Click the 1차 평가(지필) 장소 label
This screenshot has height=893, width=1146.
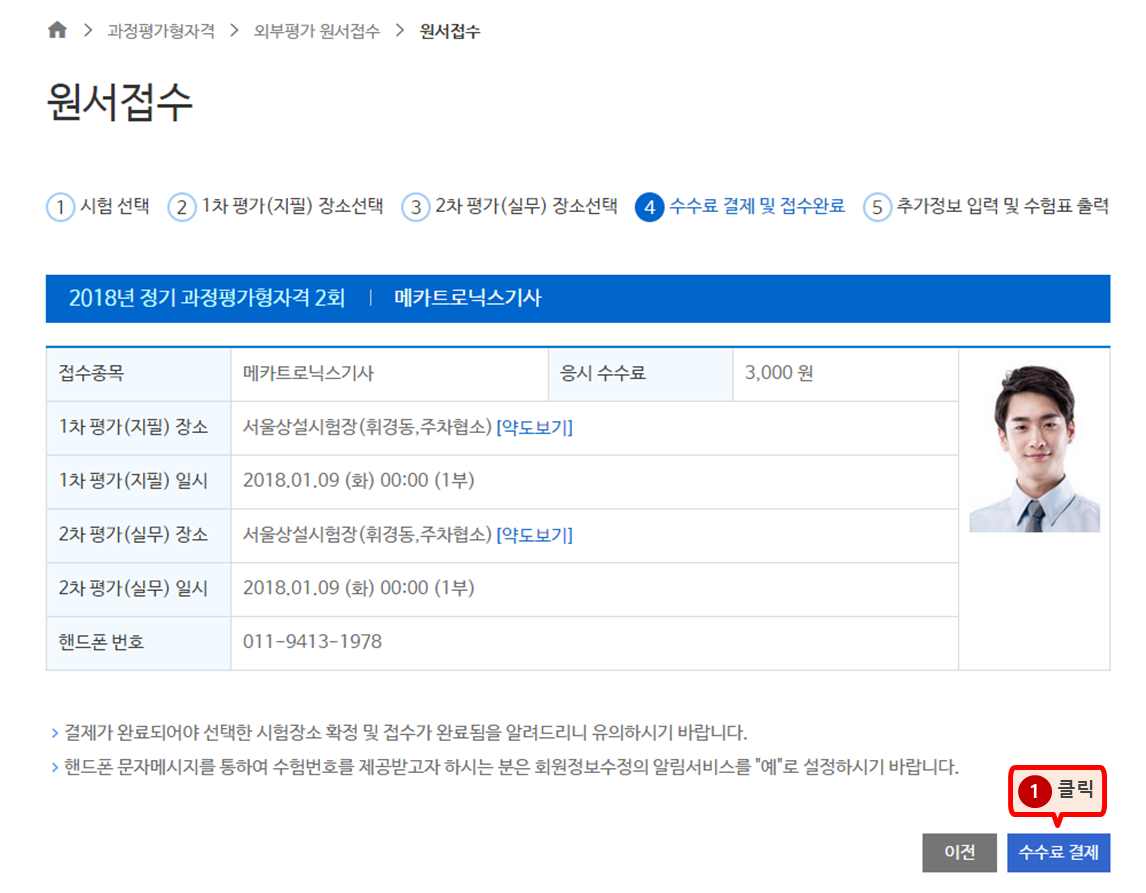(133, 428)
